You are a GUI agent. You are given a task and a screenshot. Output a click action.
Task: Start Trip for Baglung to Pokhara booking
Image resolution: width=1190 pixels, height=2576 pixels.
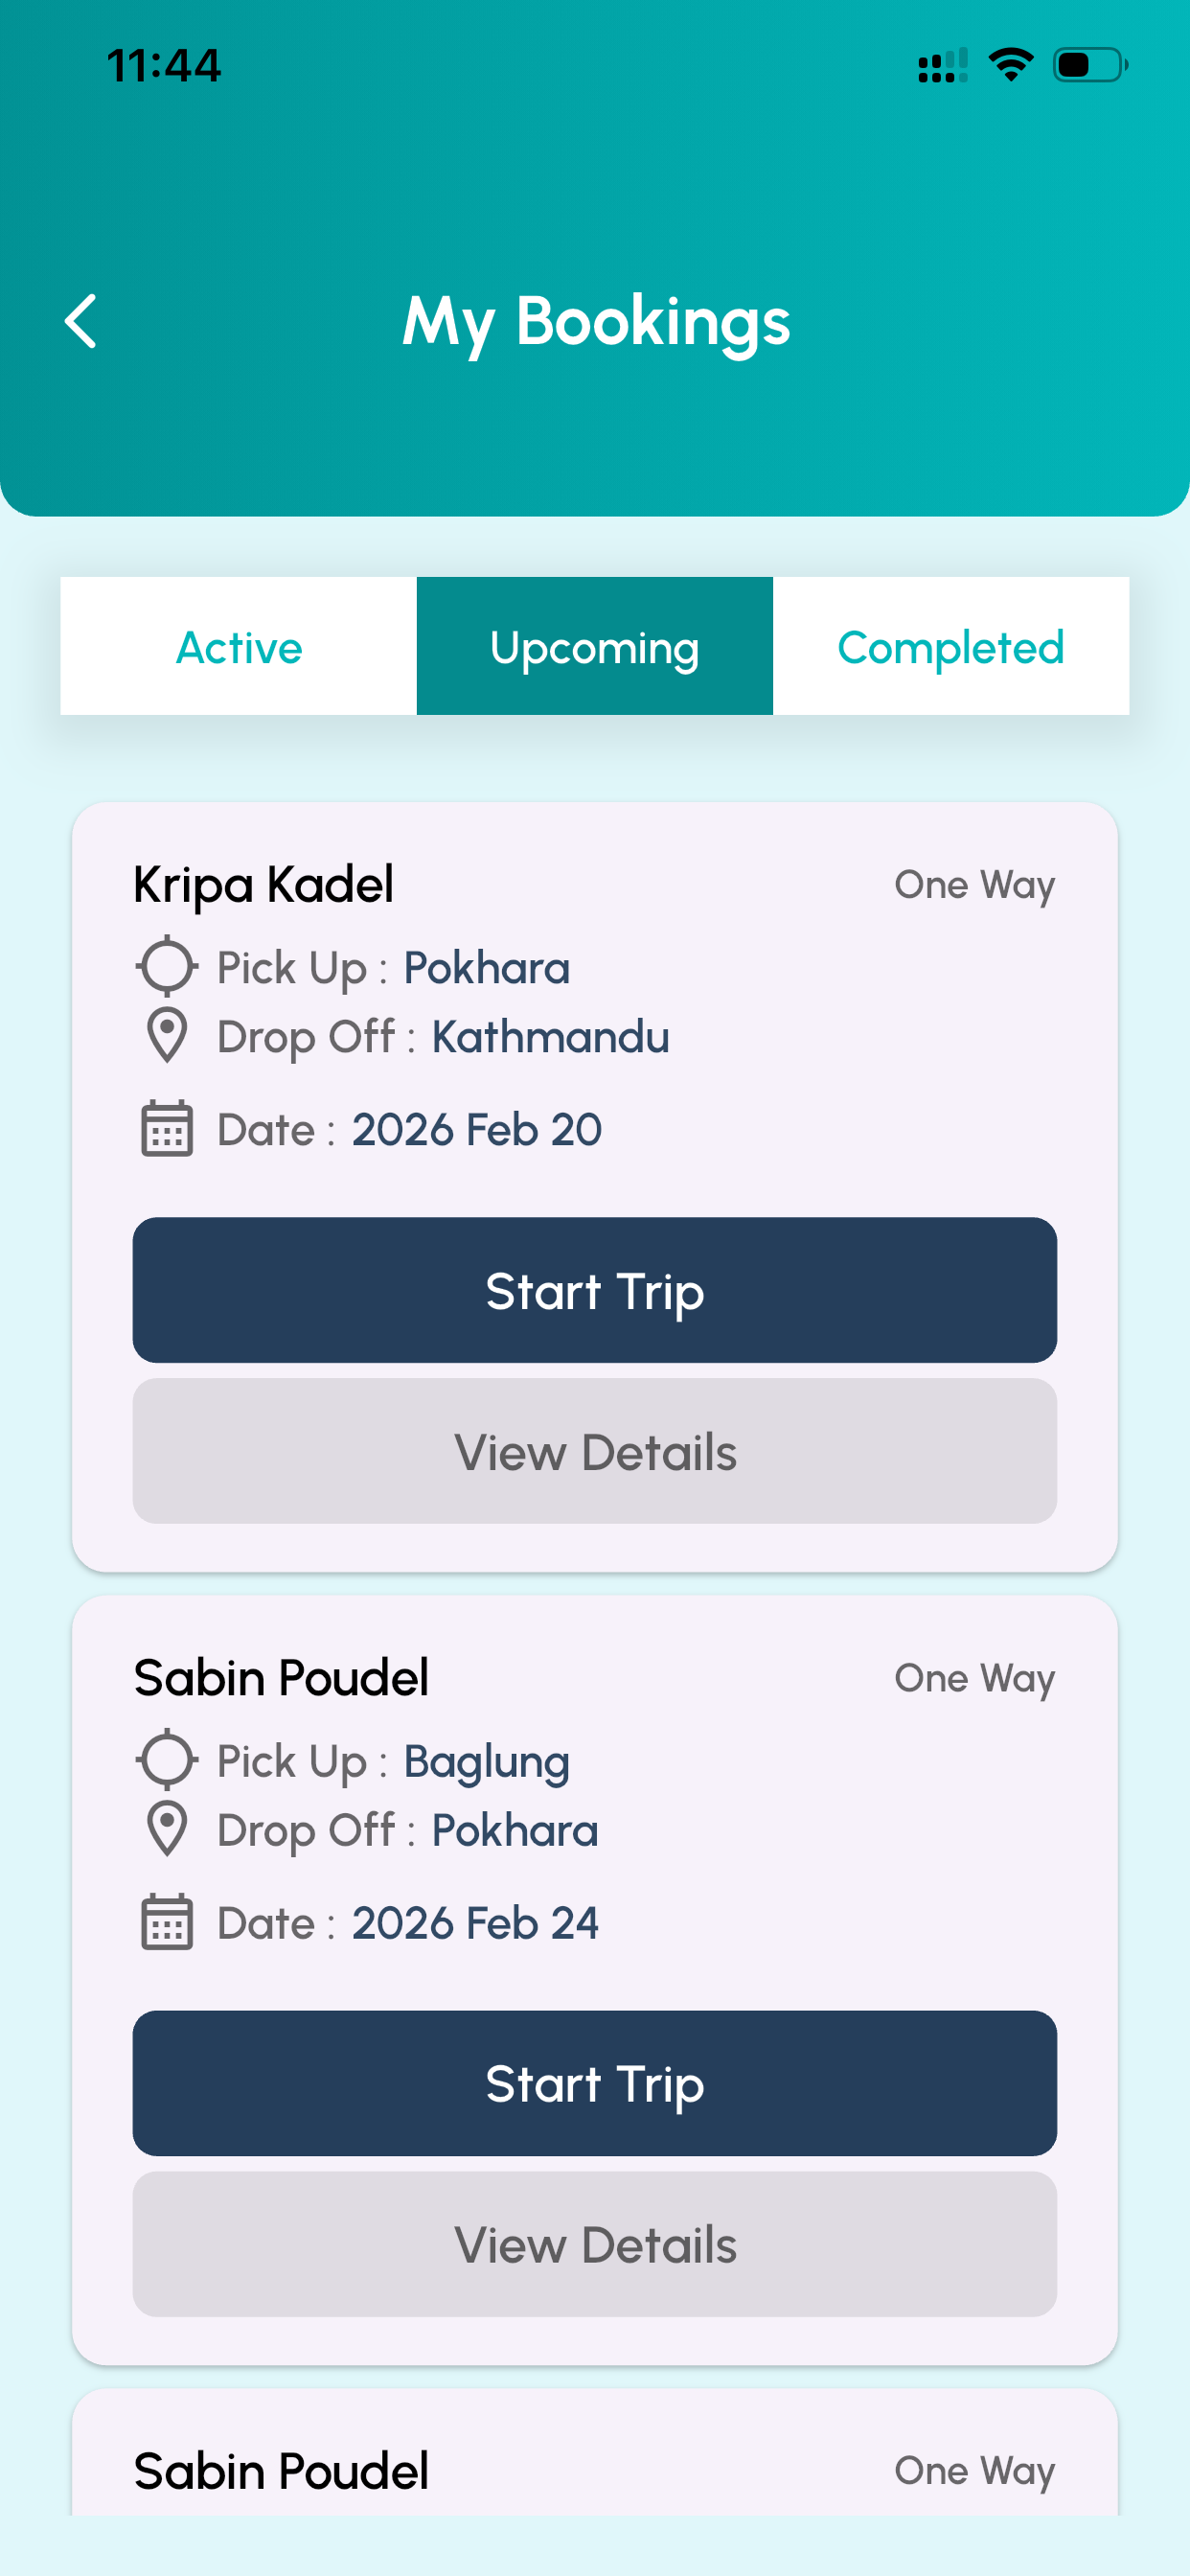(595, 2083)
